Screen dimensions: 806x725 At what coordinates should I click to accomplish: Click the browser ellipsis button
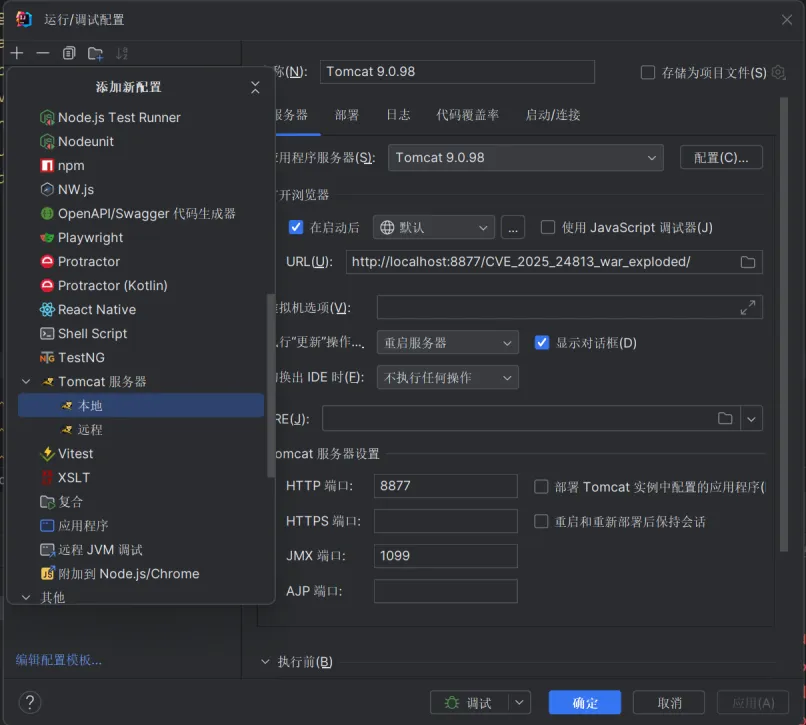(x=512, y=227)
